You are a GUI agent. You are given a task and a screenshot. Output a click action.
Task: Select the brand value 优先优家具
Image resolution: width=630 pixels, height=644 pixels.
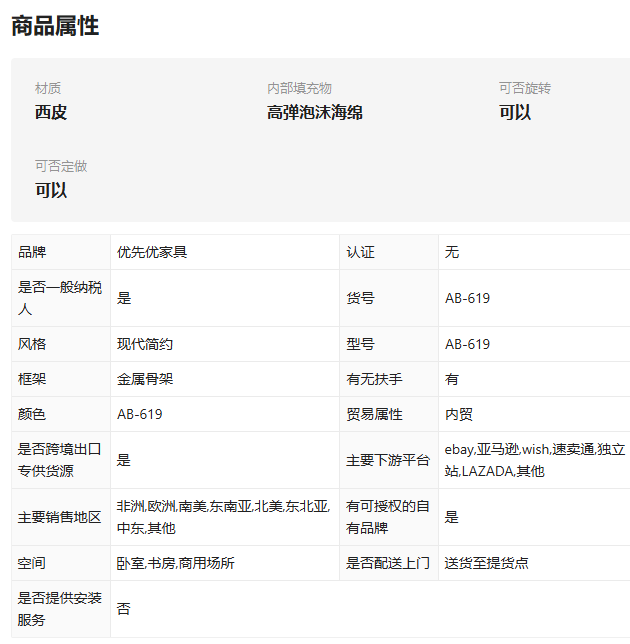tap(152, 252)
